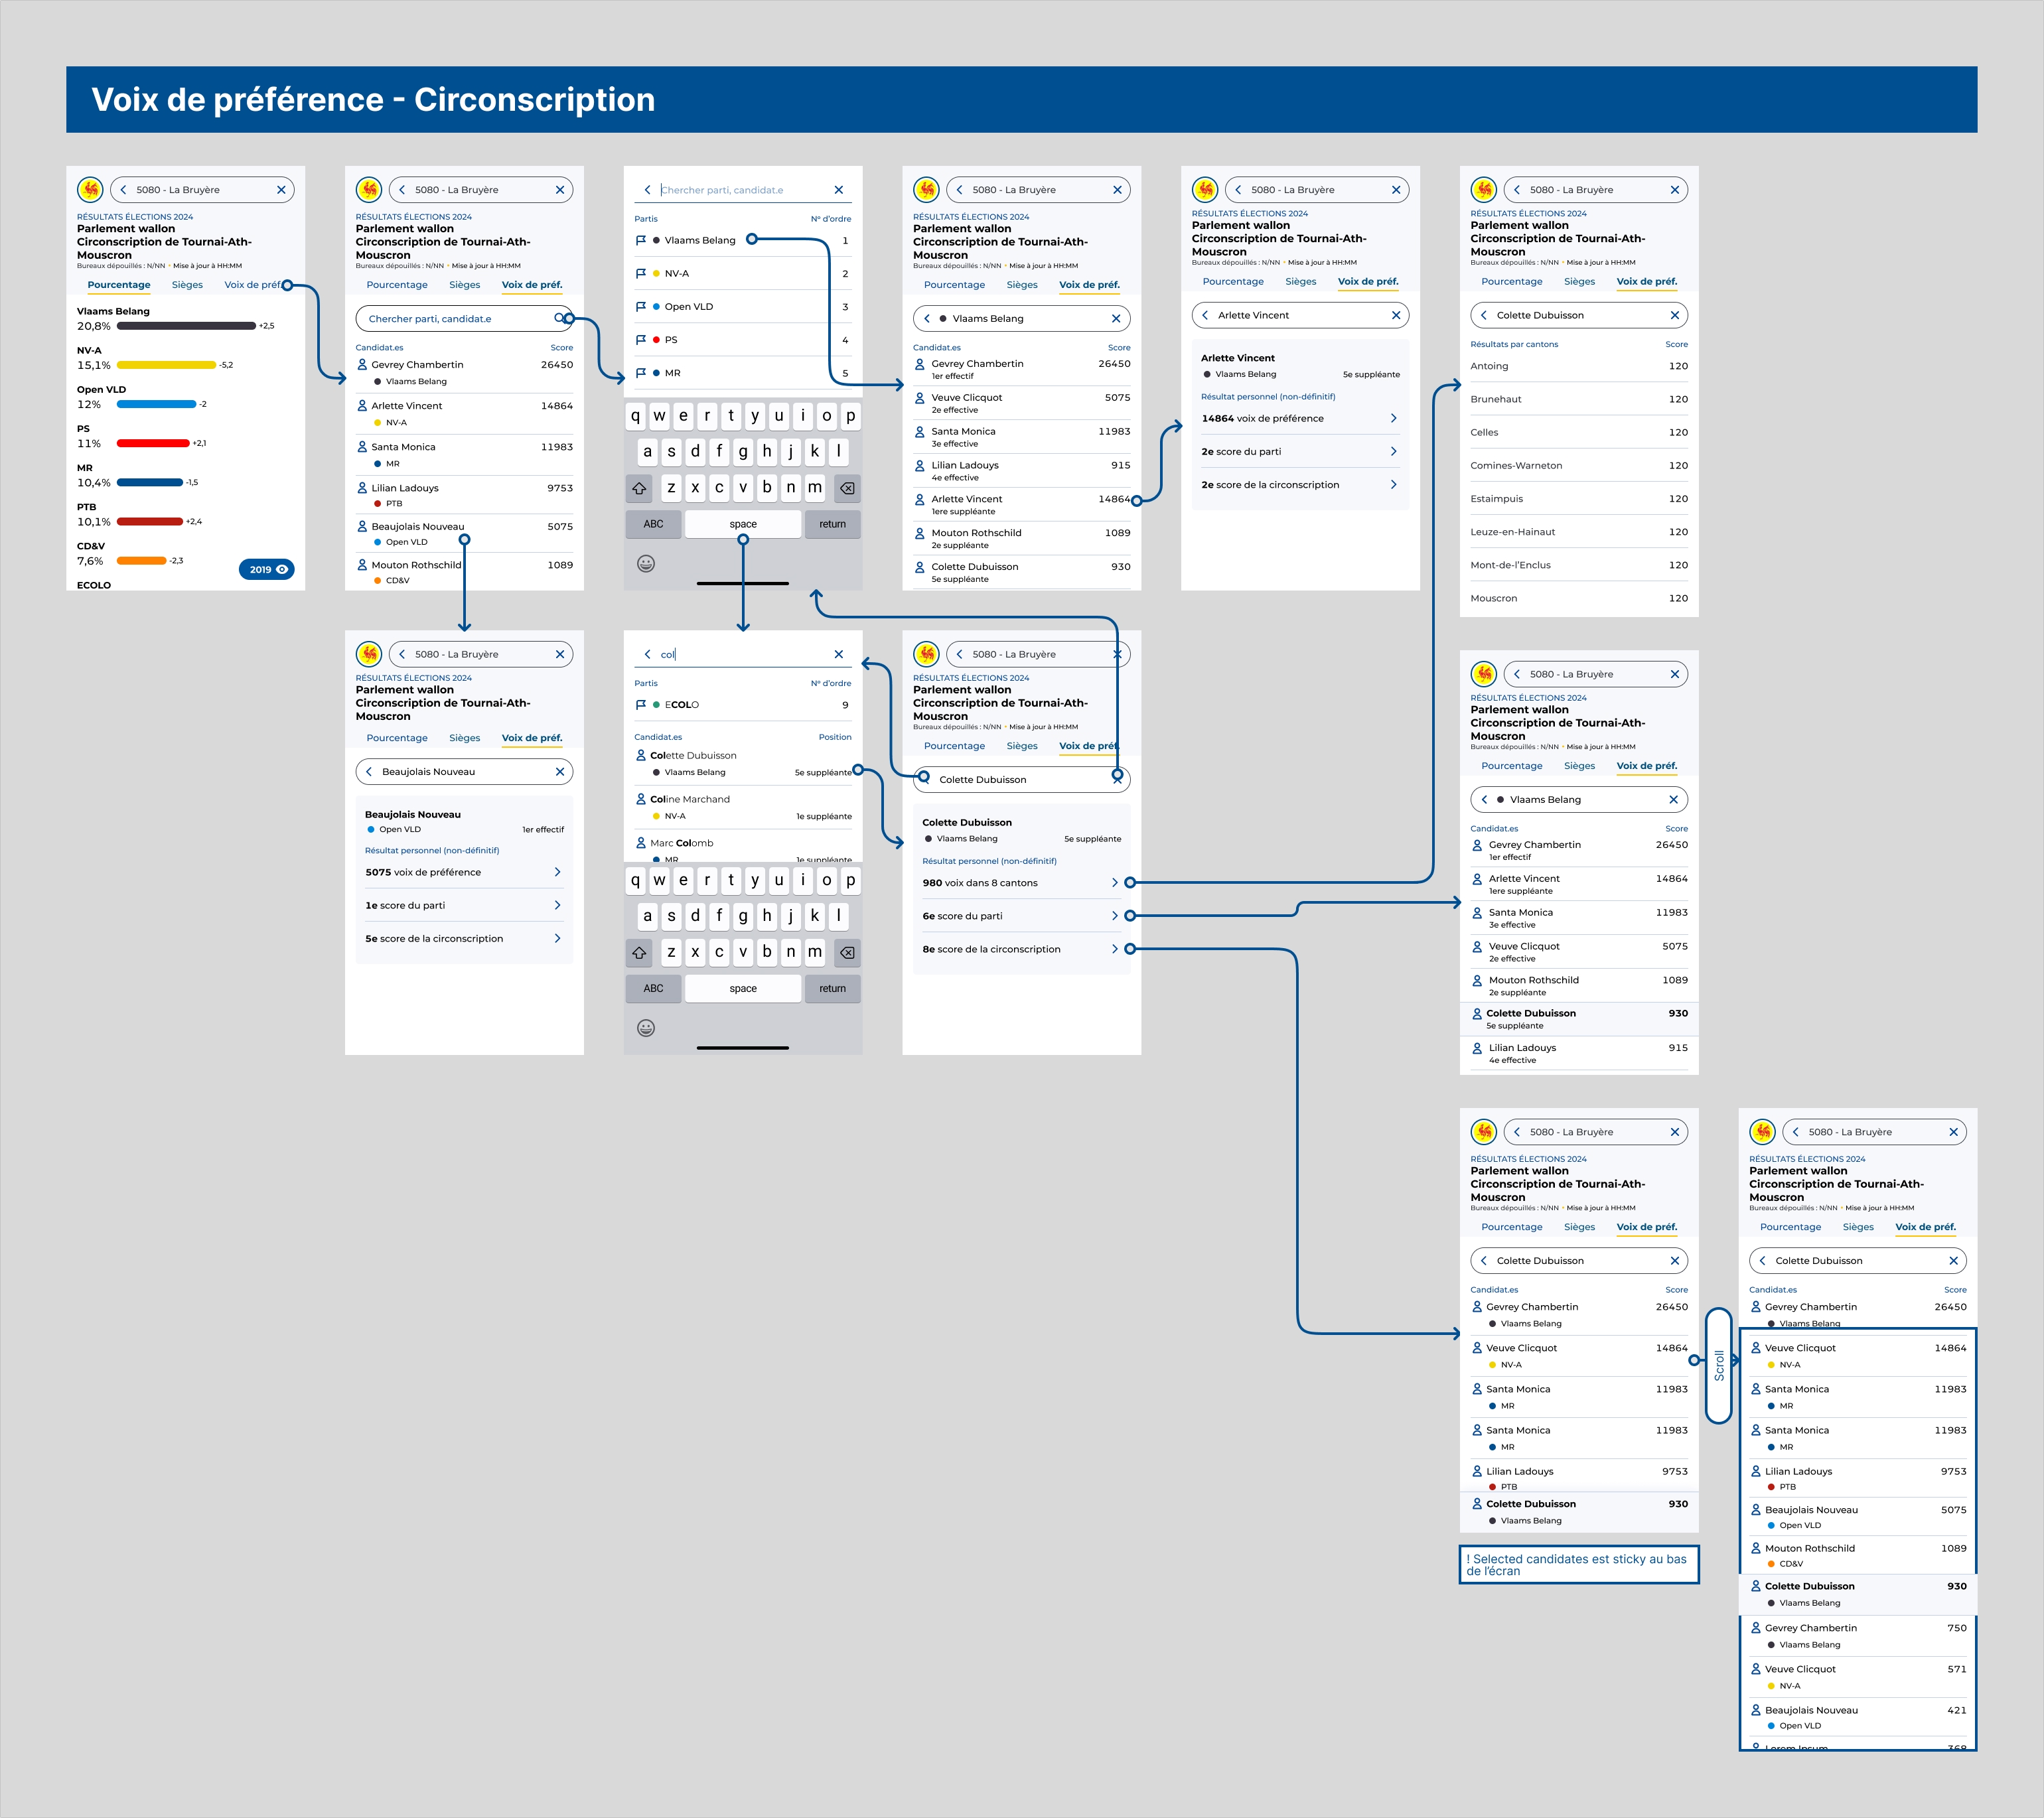Click the yellow NV-A 15,1% bar
Viewport: 2044px width, 1818px height.
click(x=166, y=365)
